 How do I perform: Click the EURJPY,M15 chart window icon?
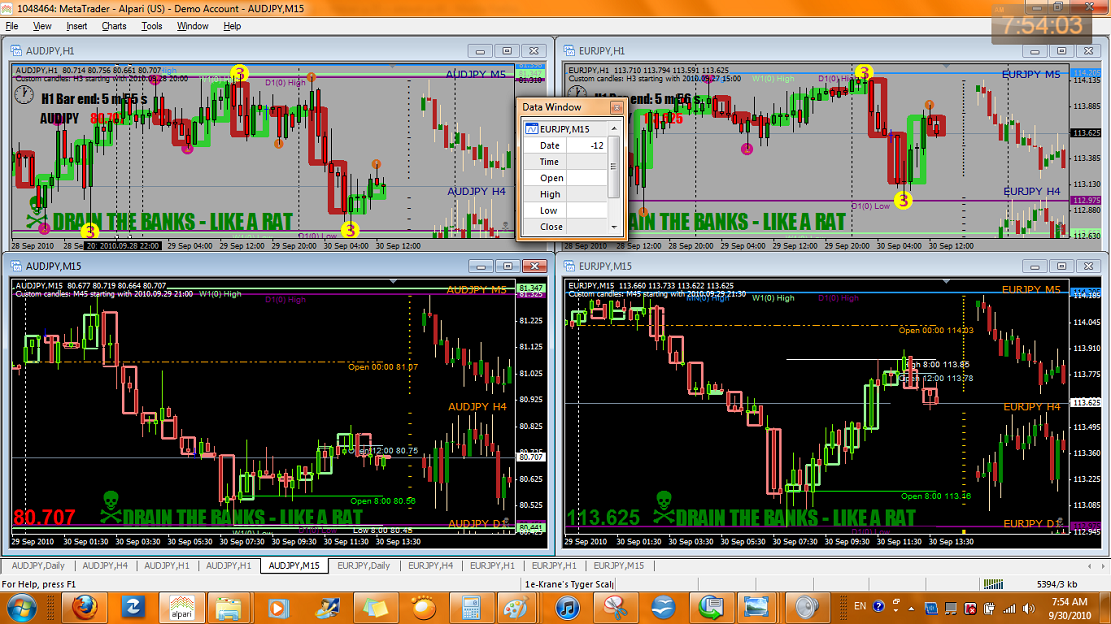(x=569, y=266)
